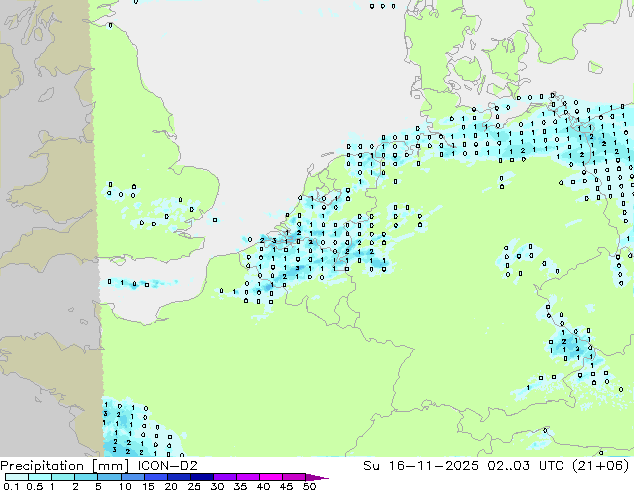Click the above-50 mm legend arrow tip

(317, 477)
